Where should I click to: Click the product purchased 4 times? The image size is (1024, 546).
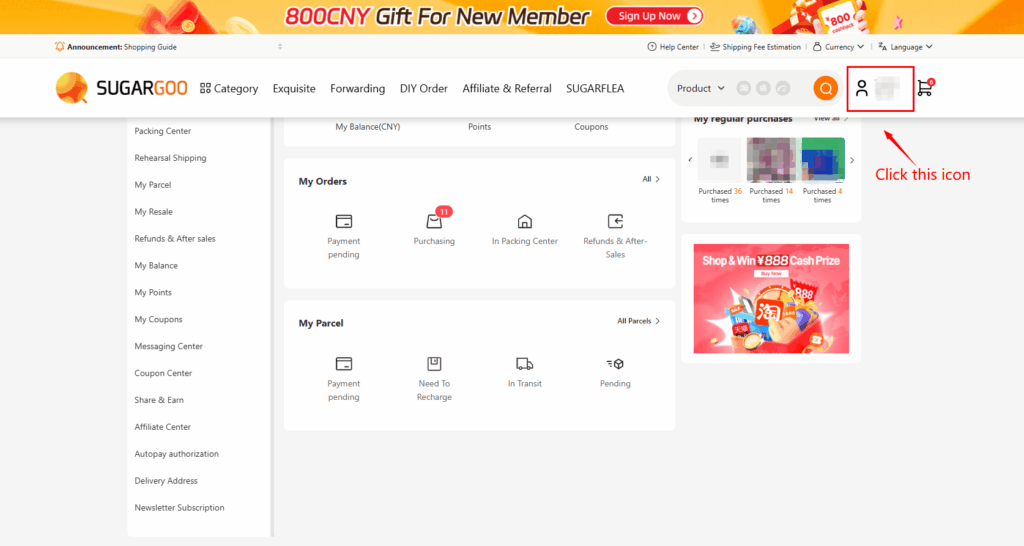(x=823, y=159)
